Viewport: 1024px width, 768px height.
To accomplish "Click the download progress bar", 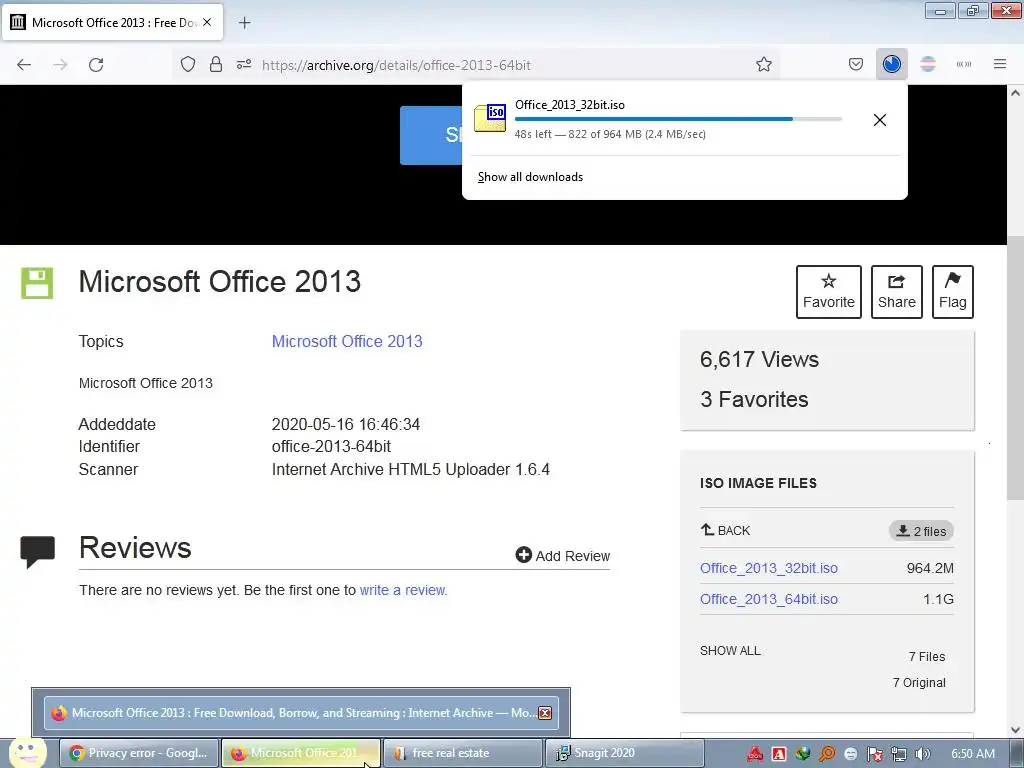I will 678,119.
